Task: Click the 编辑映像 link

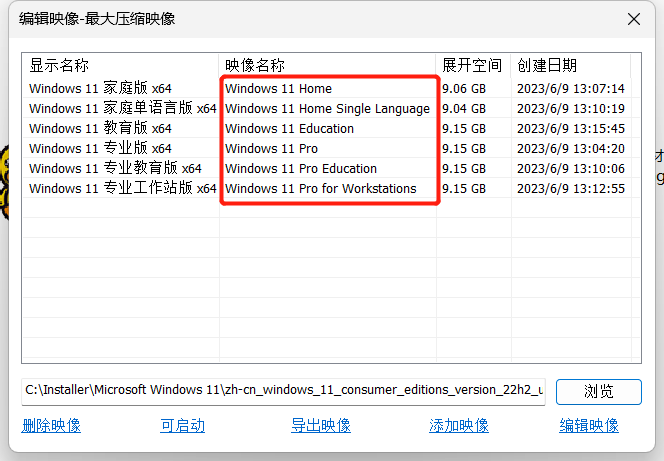Action: (x=589, y=425)
